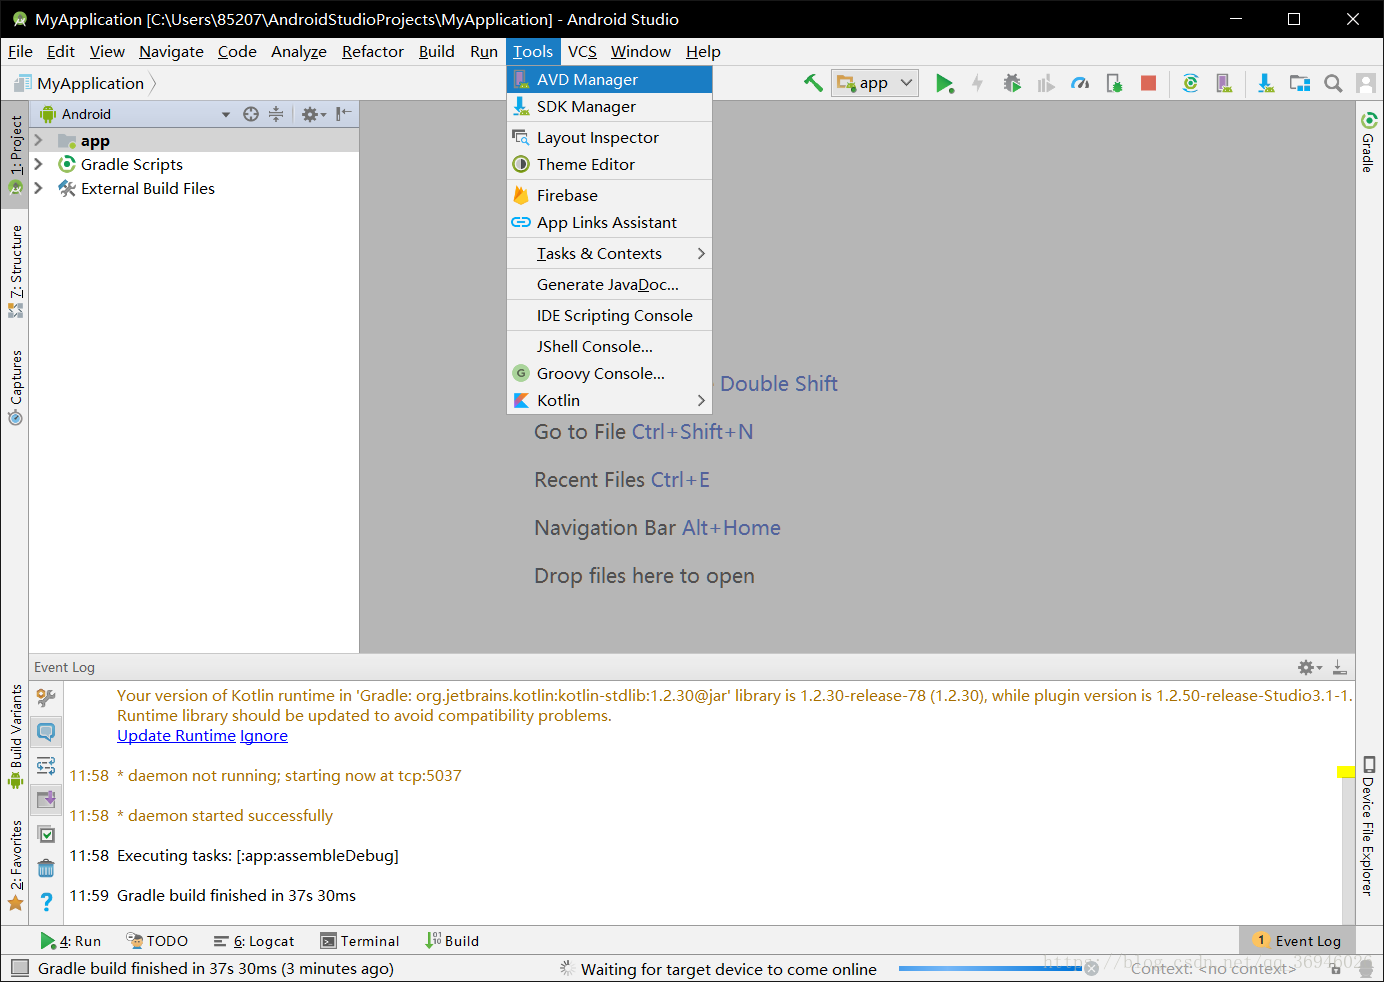Open Project Structure toolbar icon
Screen dimensions: 1384x982
1300,83
